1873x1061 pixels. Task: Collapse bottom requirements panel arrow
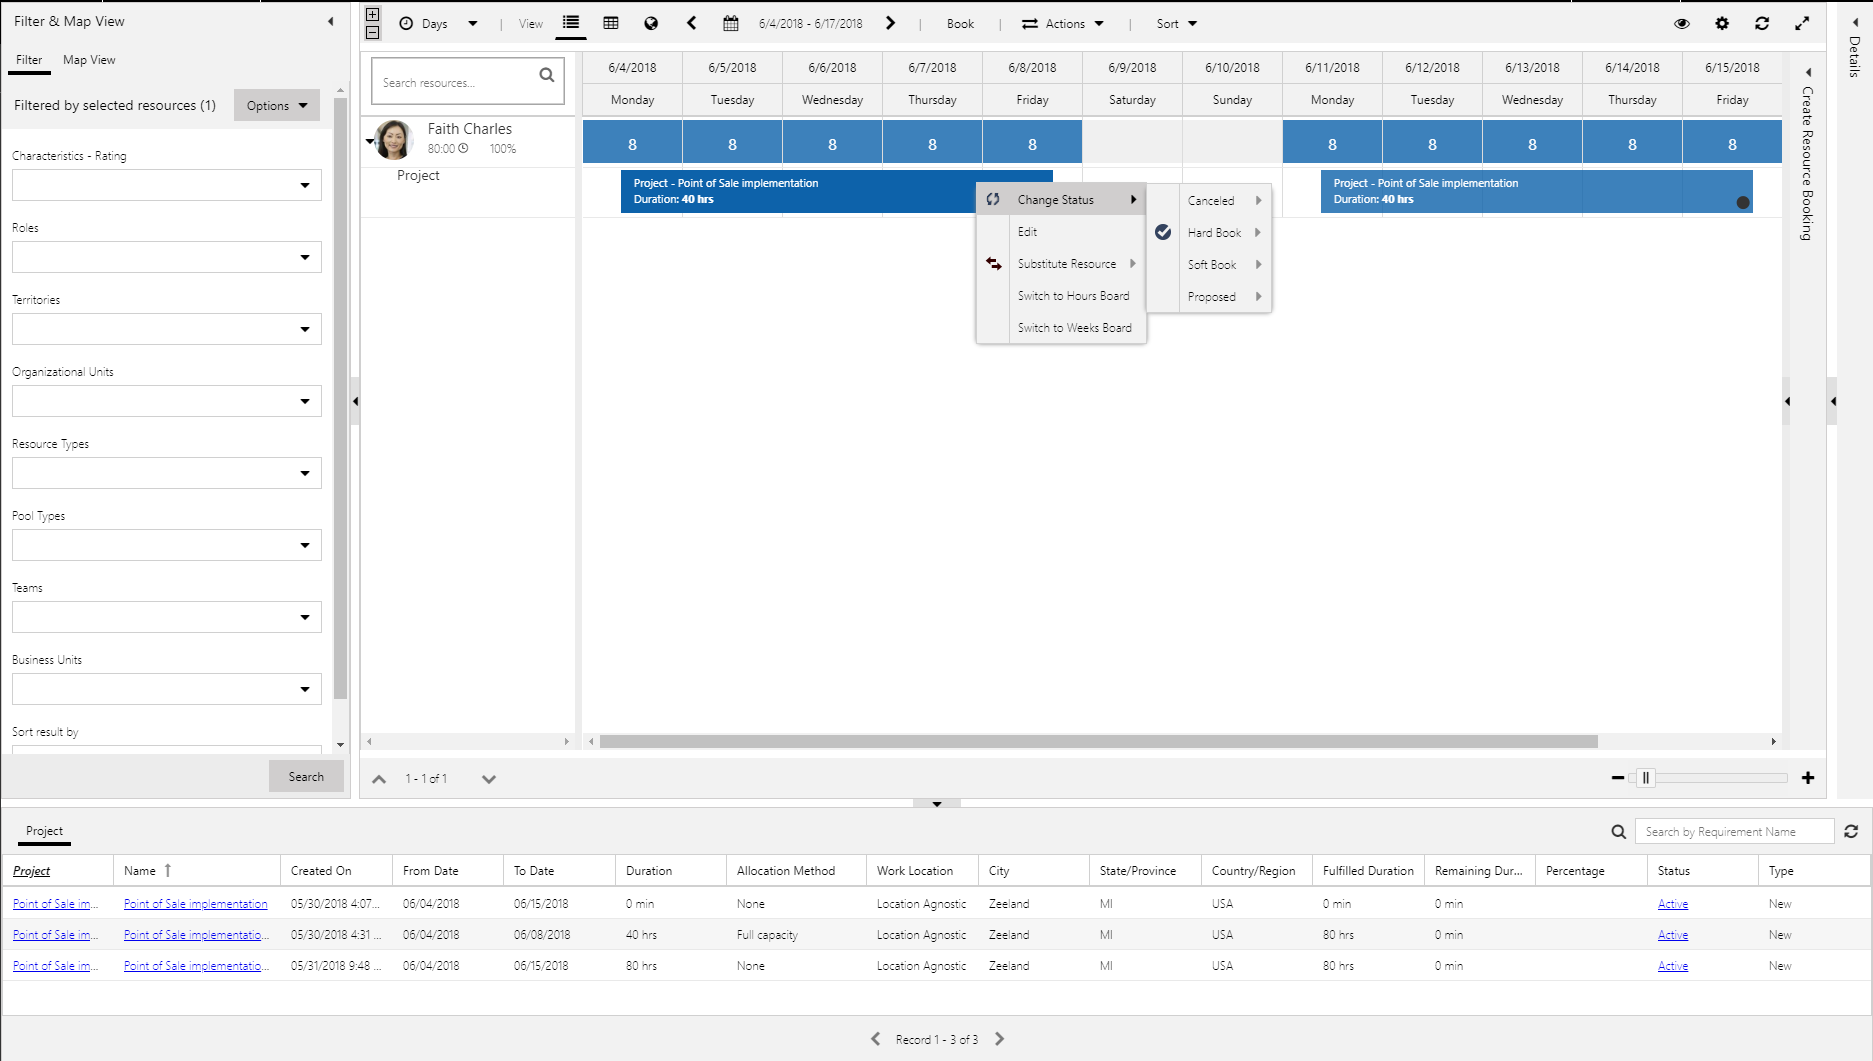pyautogui.click(x=937, y=804)
